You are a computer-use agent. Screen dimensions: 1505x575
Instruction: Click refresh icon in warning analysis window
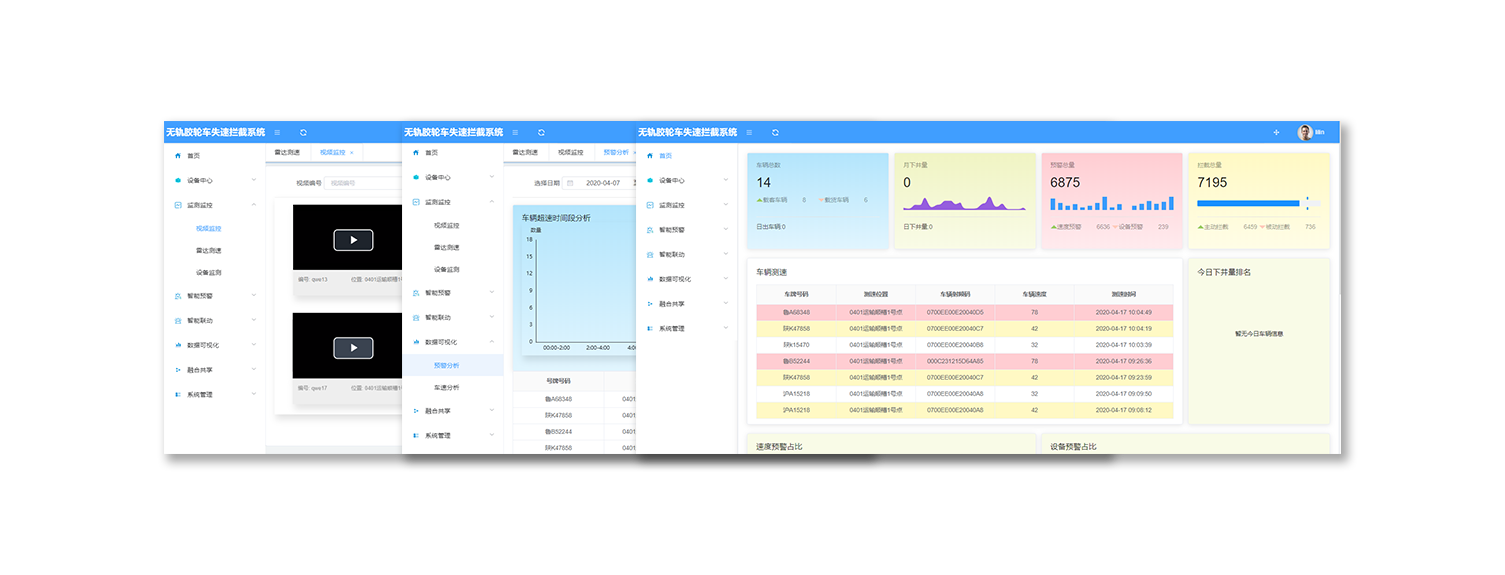pos(541,132)
